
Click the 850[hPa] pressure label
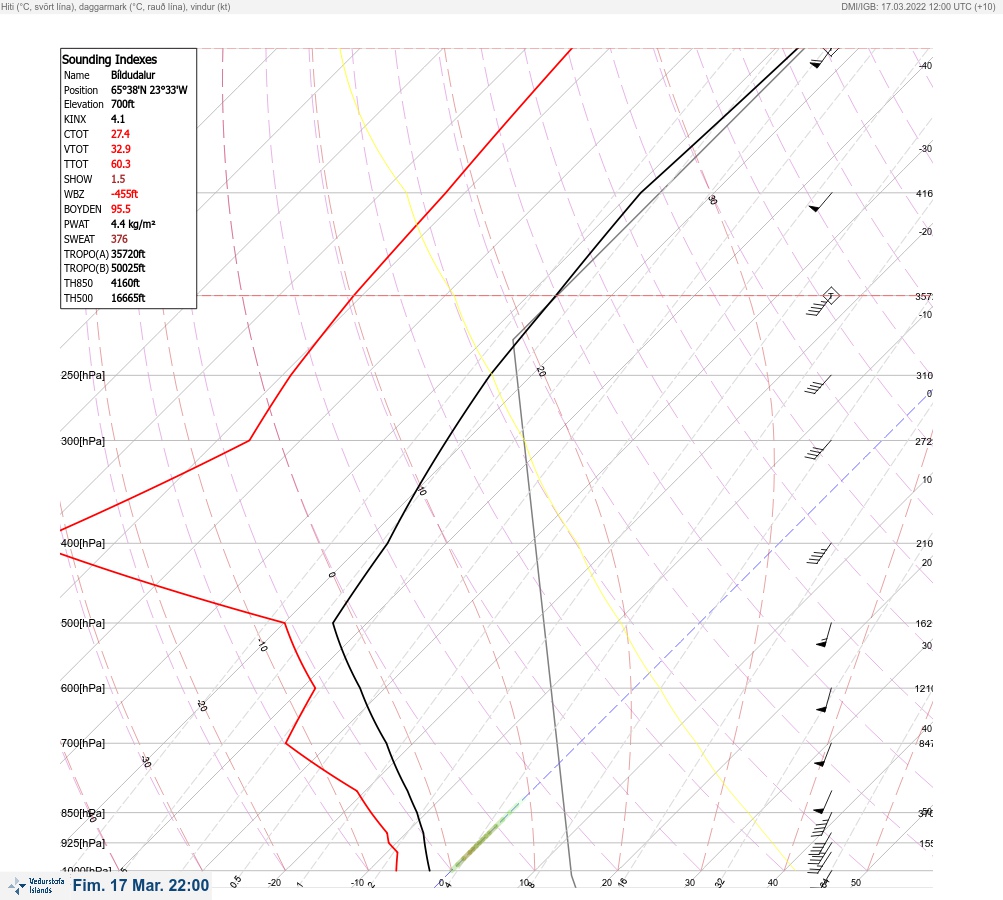[x=83, y=813]
